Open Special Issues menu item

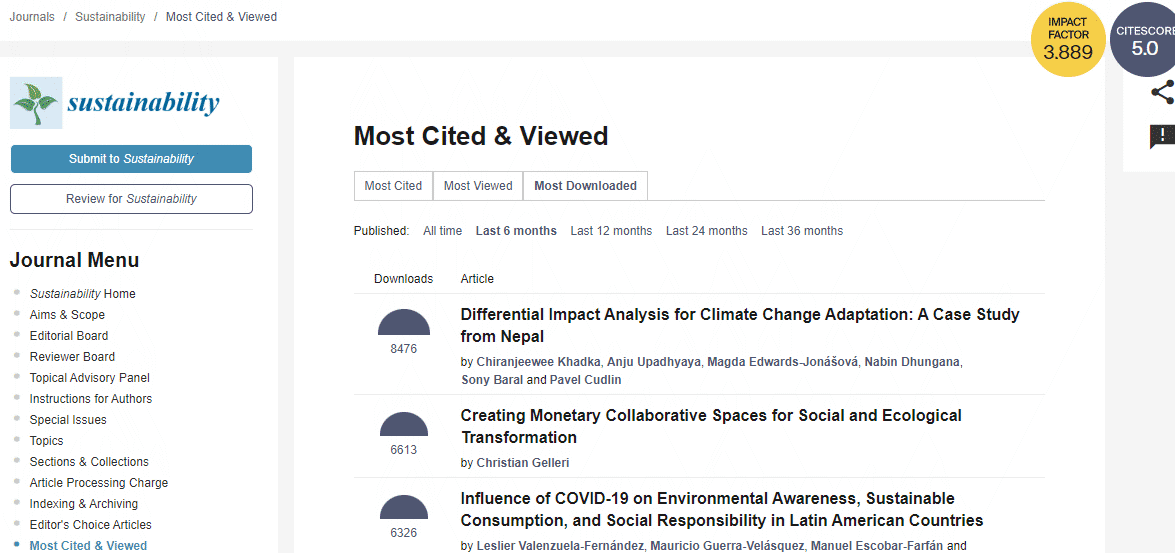click(x=68, y=420)
